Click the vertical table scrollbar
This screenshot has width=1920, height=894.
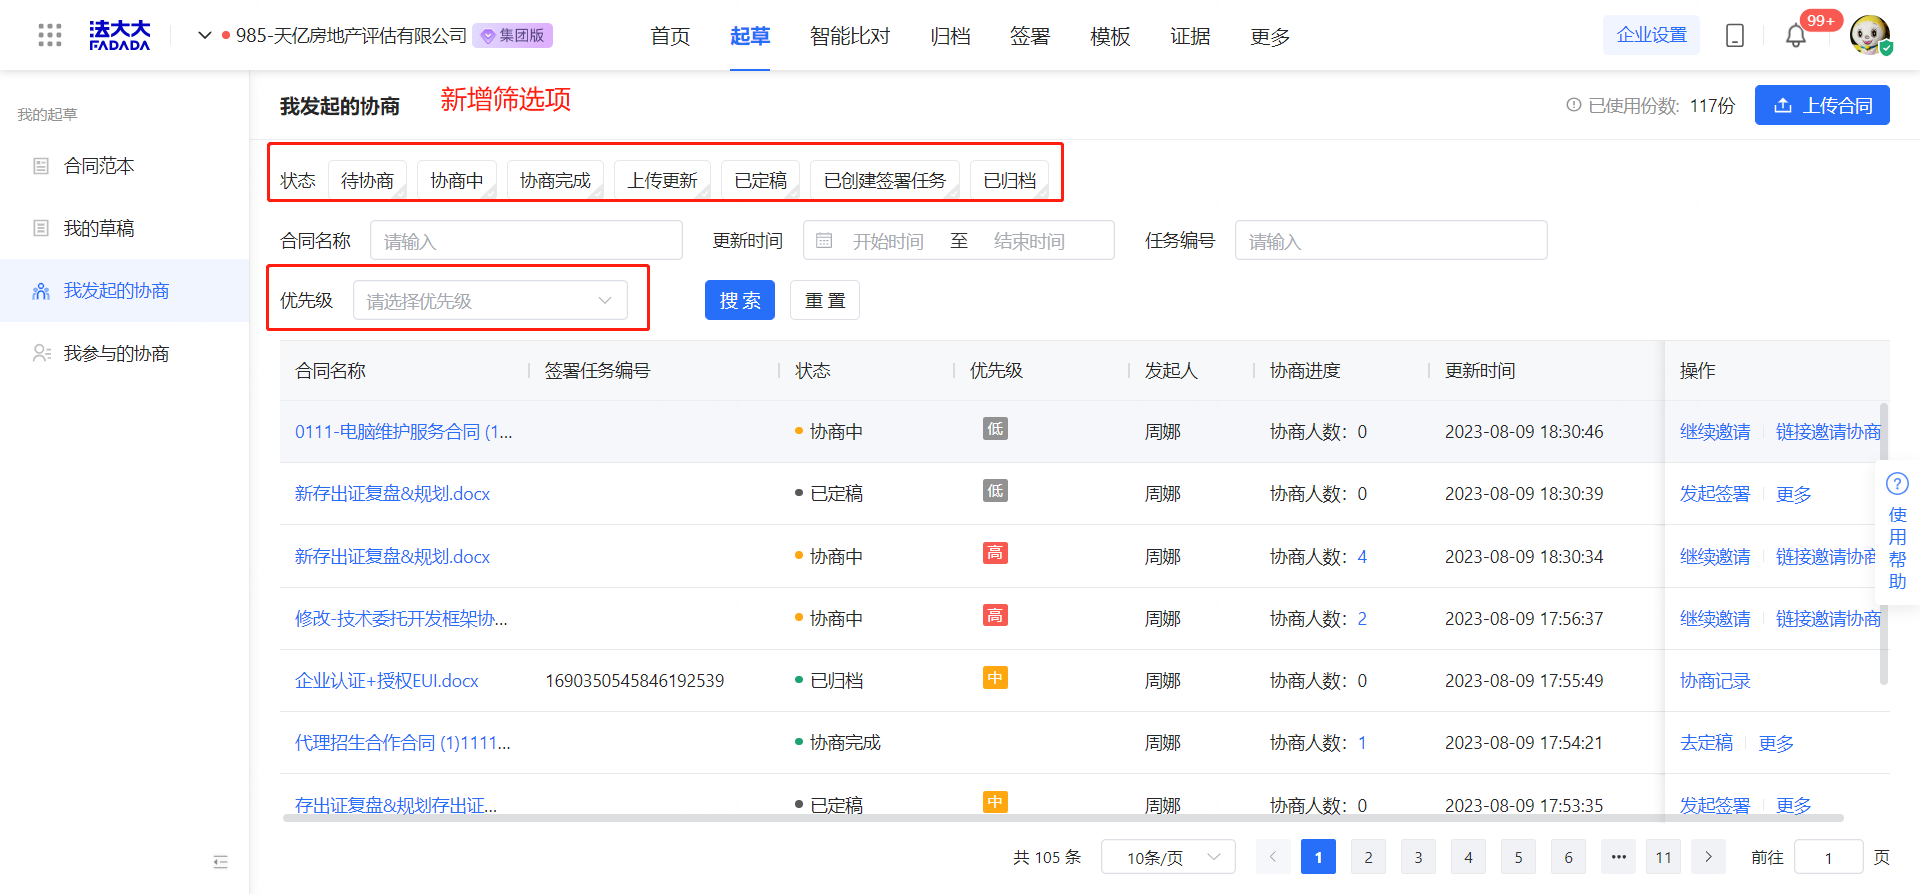pyautogui.click(x=1884, y=544)
